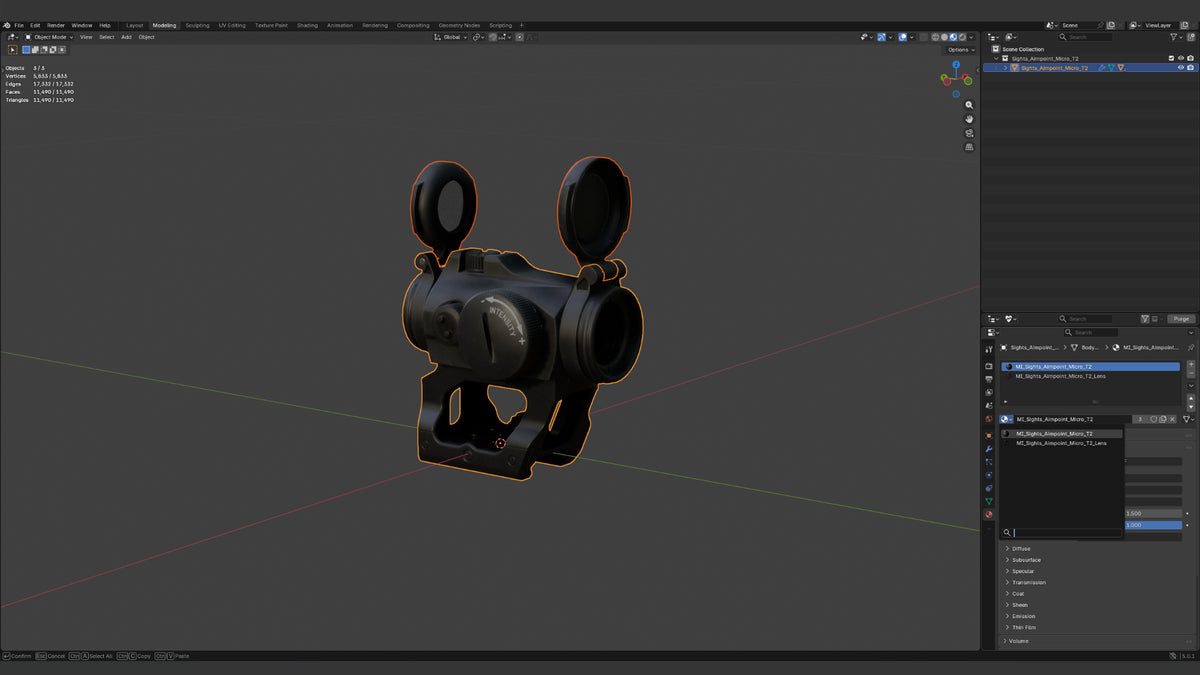
Task: Hide selected Sights_Aimpoint_Micro_T2 object in viewport
Action: point(1181,68)
